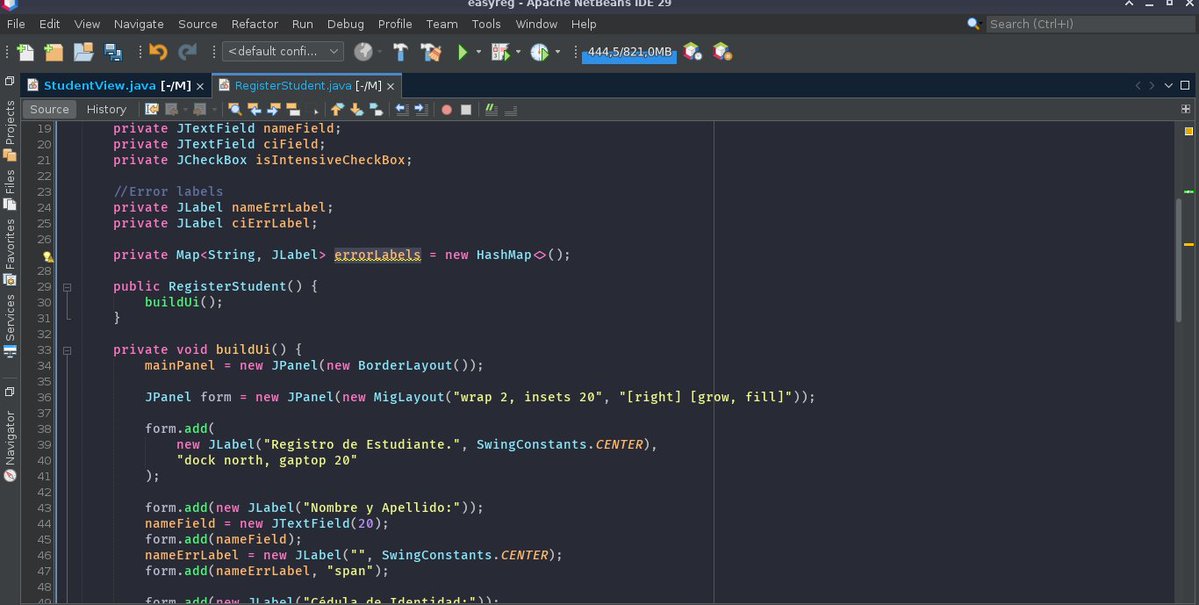Open the Edit menu
This screenshot has width=1199, height=605.
click(x=50, y=24)
